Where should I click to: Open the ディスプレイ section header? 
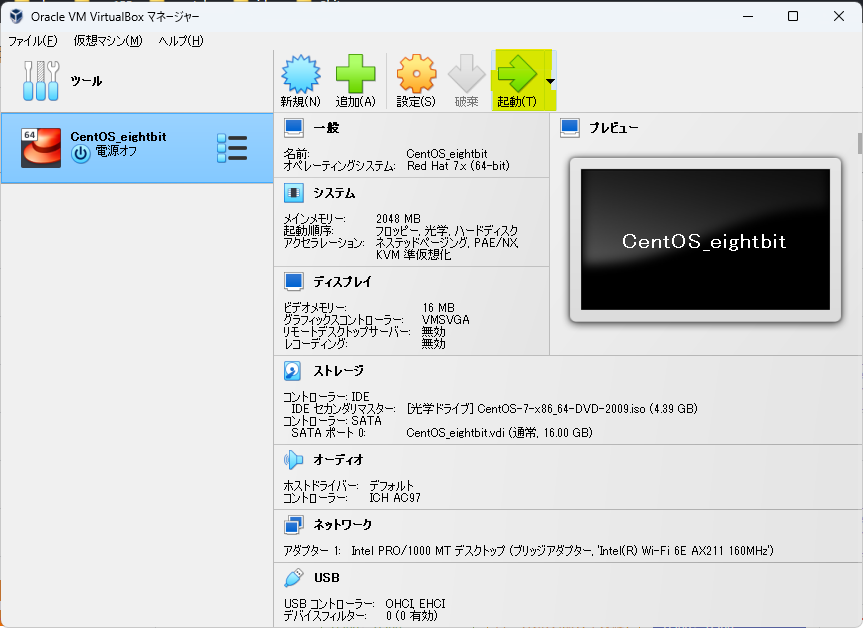[342, 282]
